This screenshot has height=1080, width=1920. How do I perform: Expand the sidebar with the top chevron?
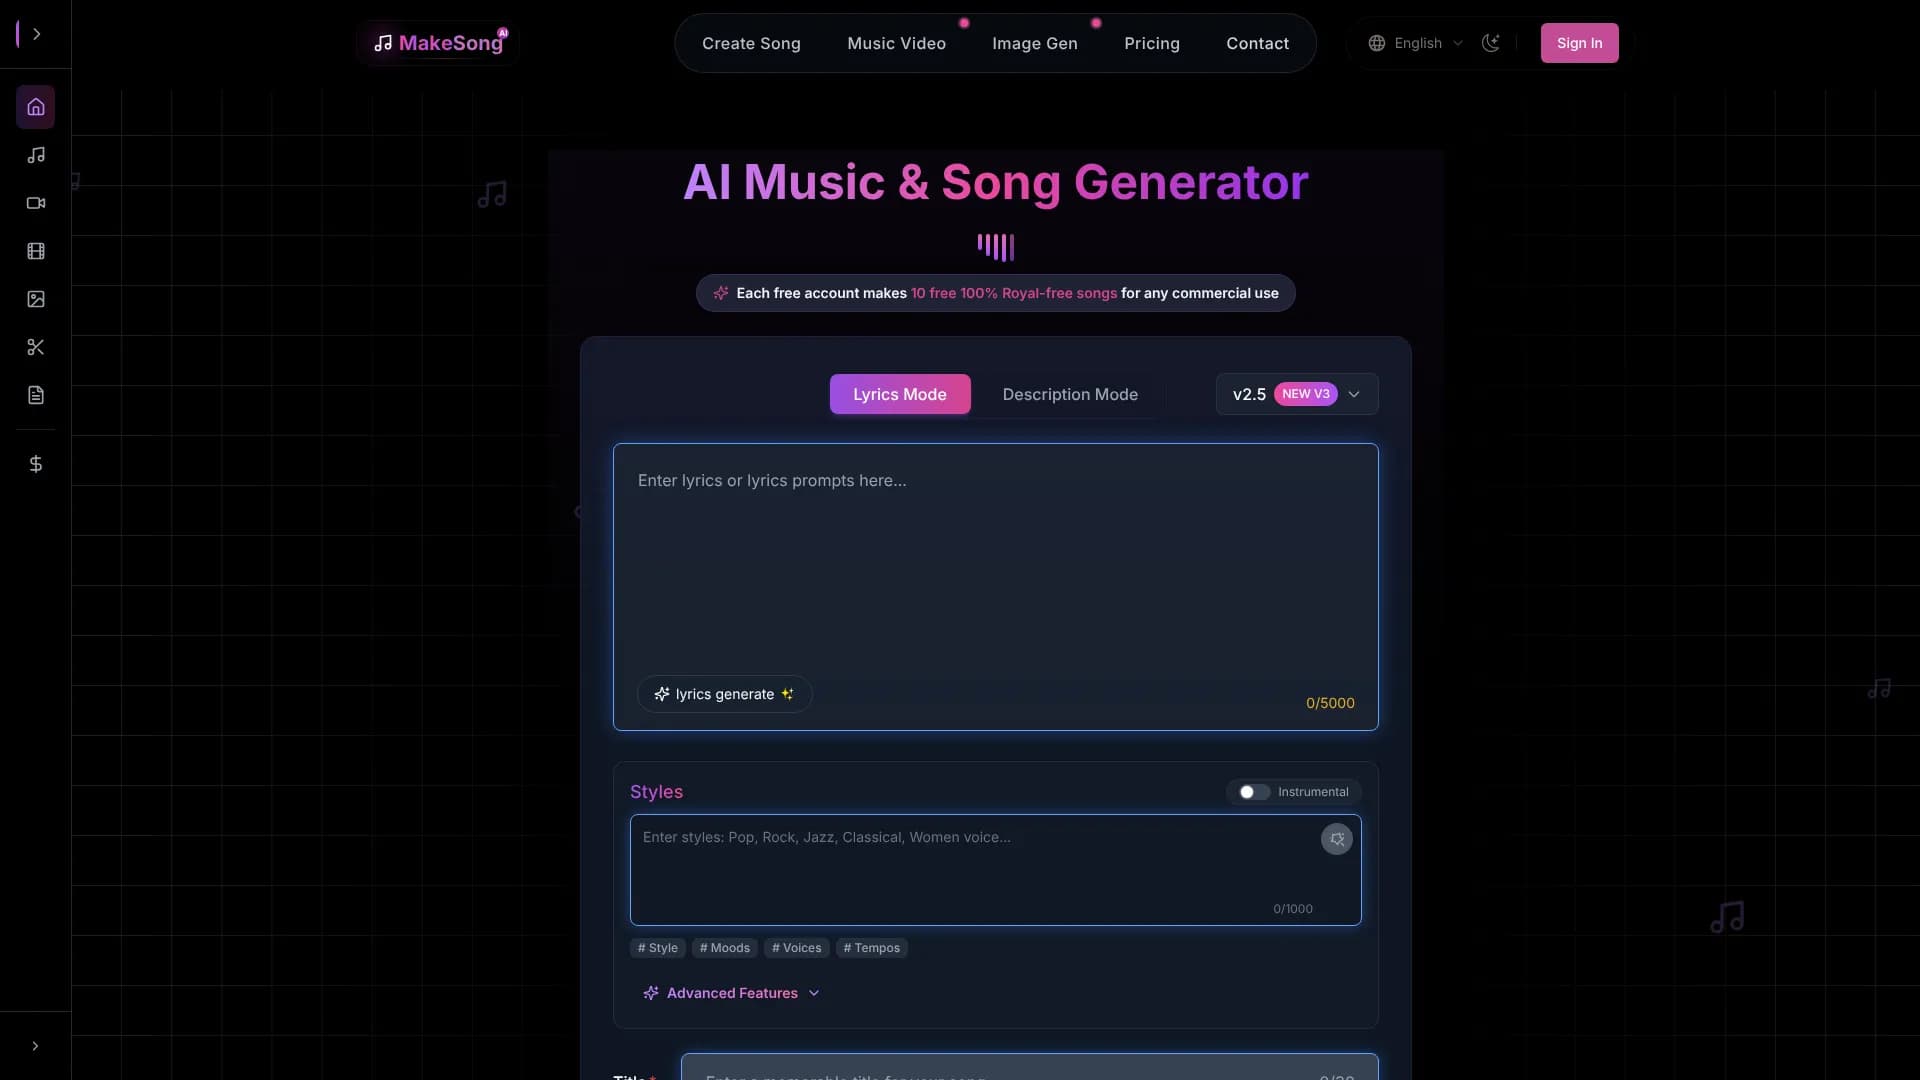[36, 34]
